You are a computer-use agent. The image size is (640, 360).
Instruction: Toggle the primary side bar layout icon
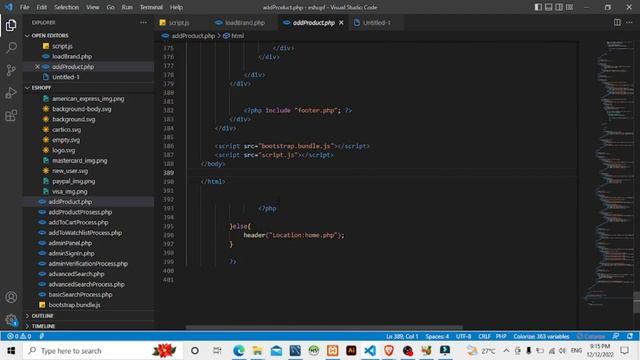(538, 7)
